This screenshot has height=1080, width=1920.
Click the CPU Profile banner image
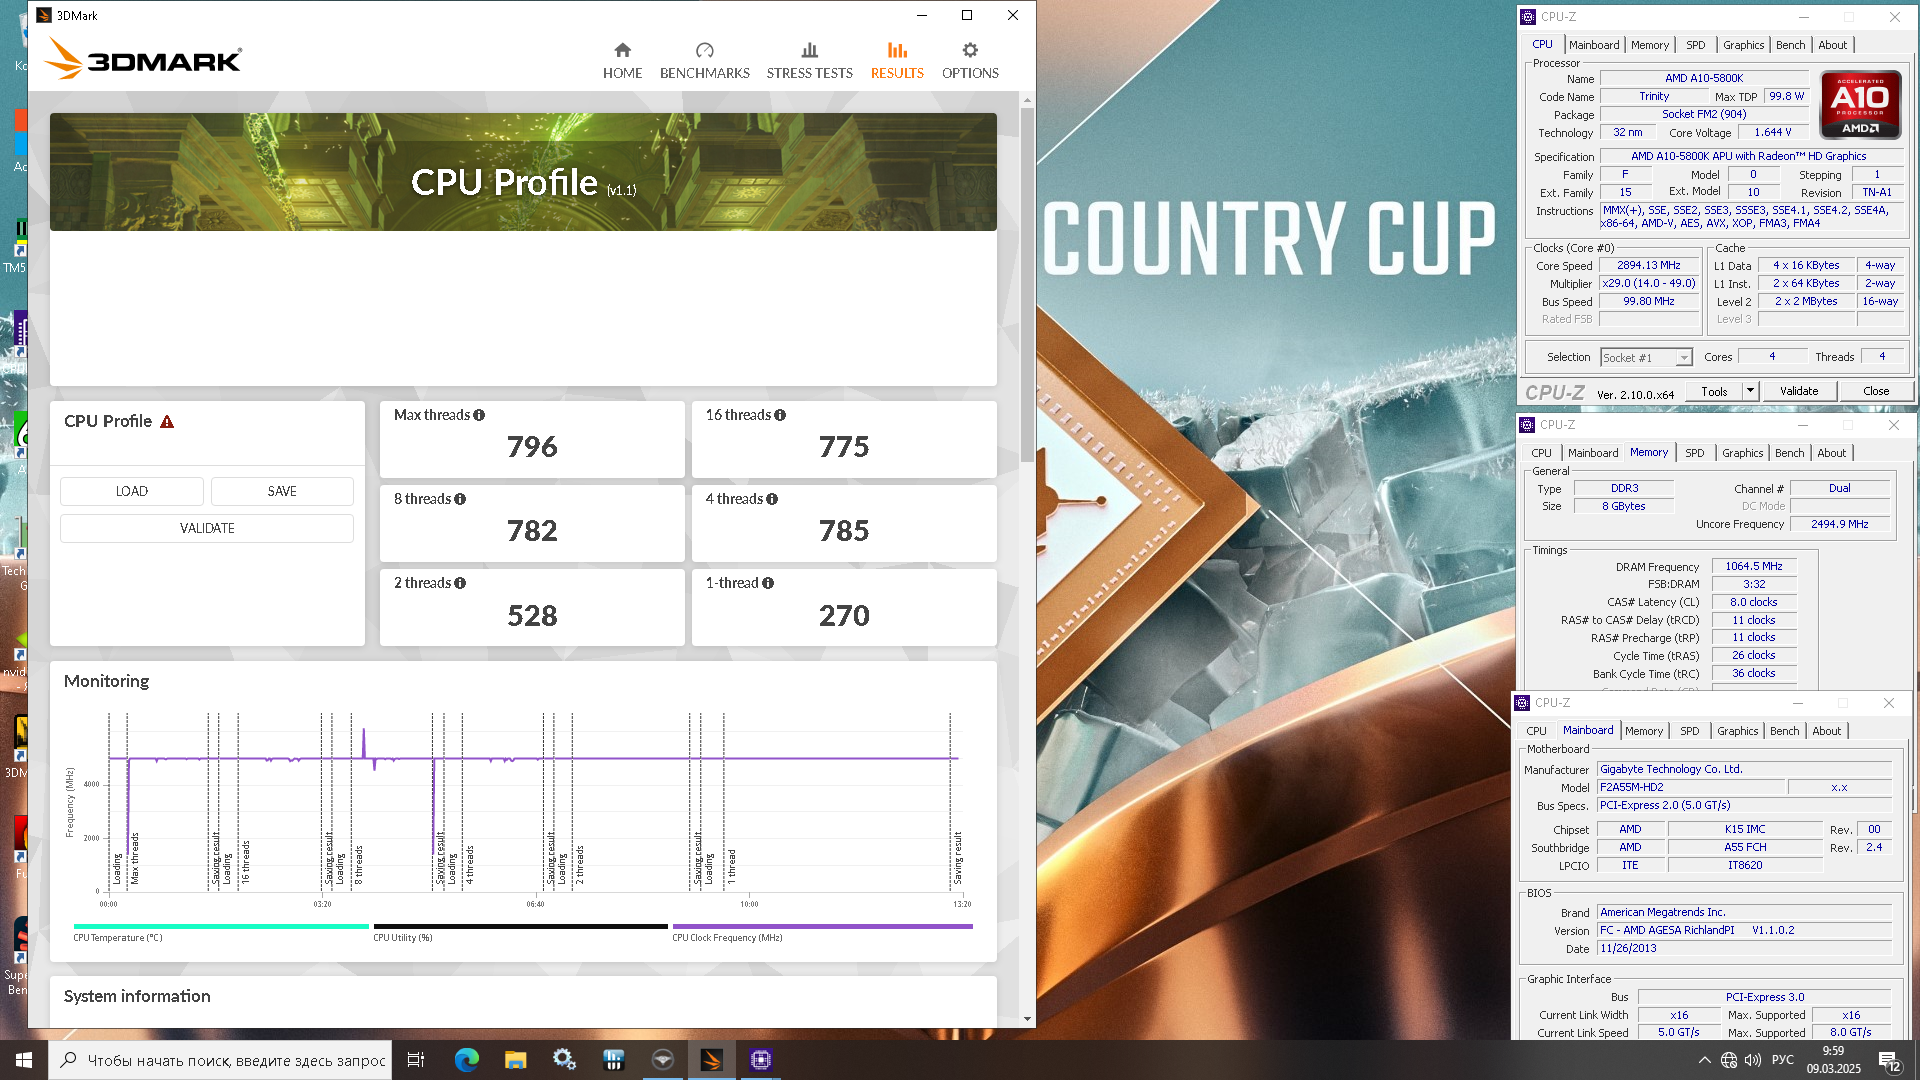pyautogui.click(x=523, y=172)
